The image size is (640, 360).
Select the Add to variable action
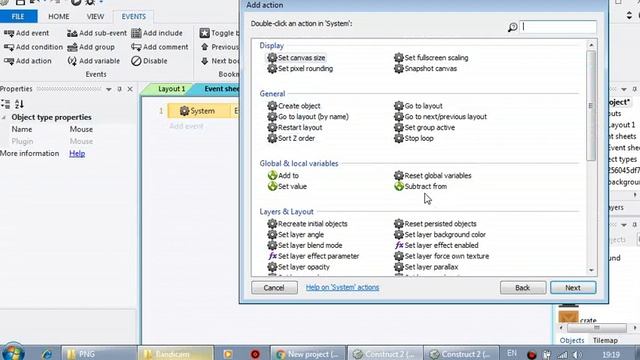pos(283,176)
